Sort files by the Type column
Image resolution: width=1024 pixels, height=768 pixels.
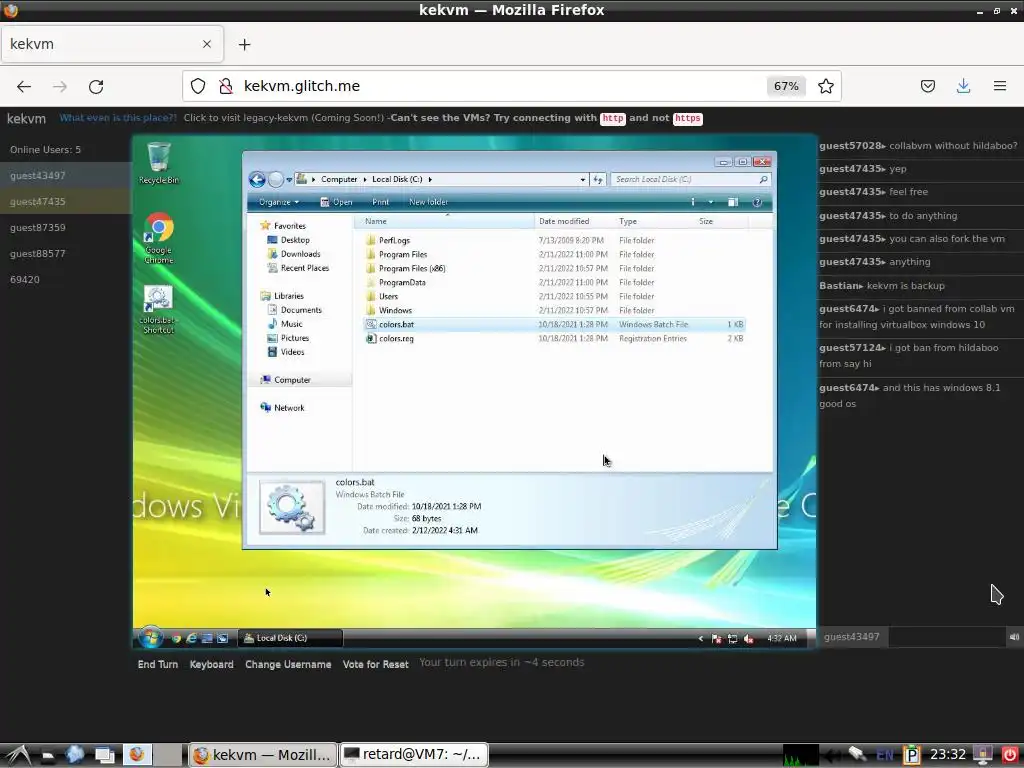(x=655, y=221)
